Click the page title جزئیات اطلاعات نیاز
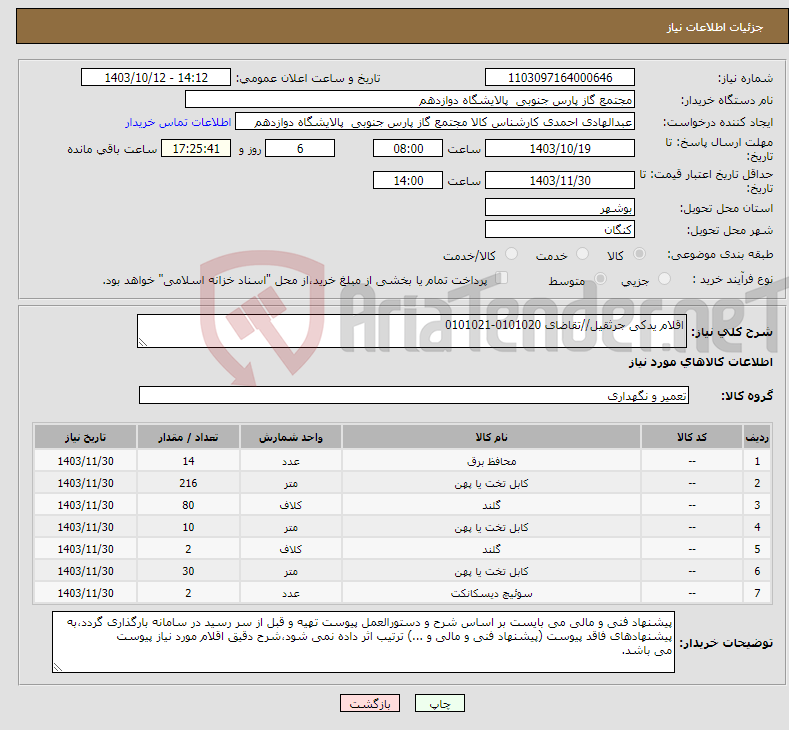The image size is (789, 730). point(715,27)
